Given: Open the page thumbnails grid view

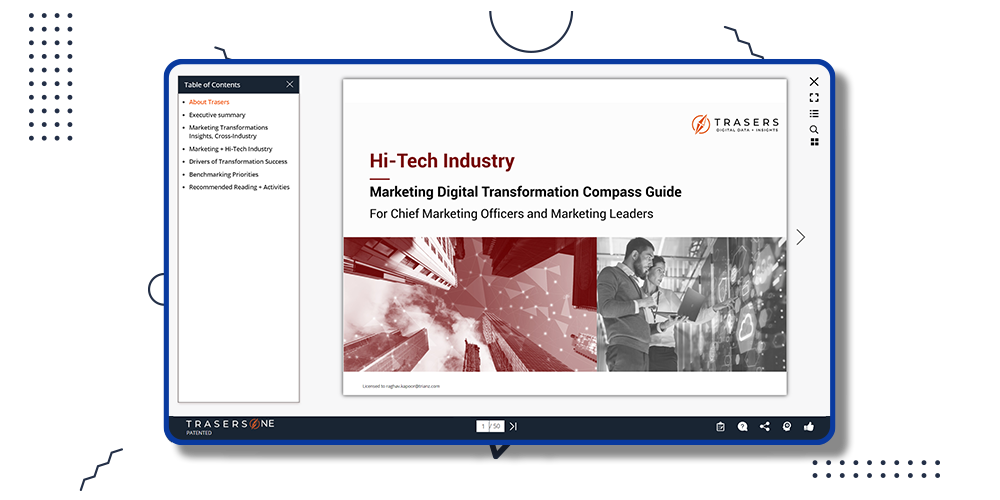Looking at the screenshot, I should pos(814,142).
